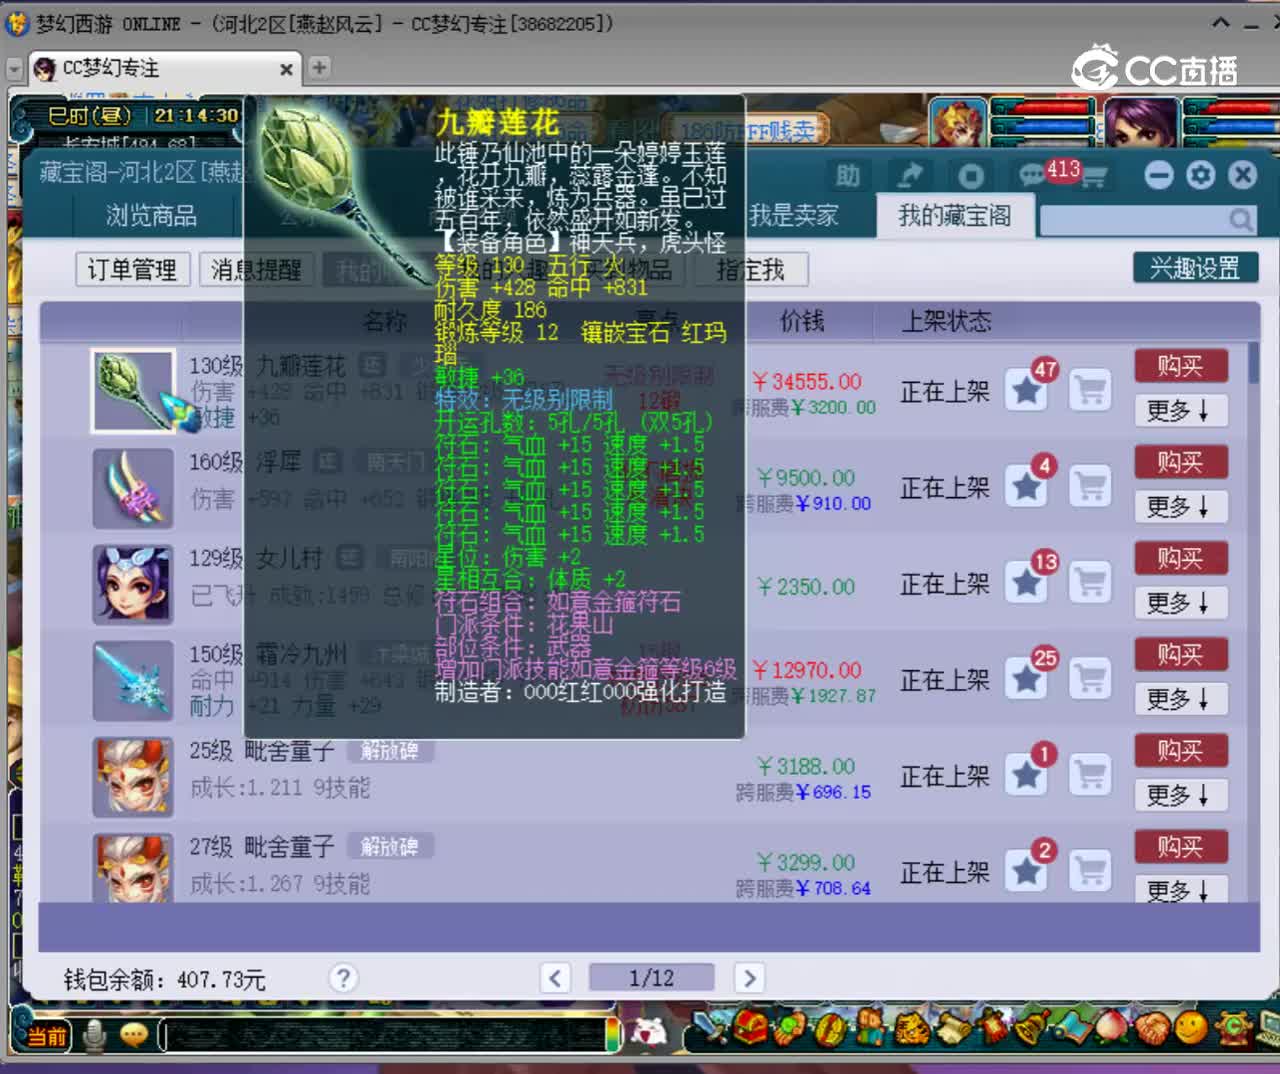This screenshot has width=1280, height=1074.
Task: Open the red treasure chest icon
Action: click(x=750, y=1029)
